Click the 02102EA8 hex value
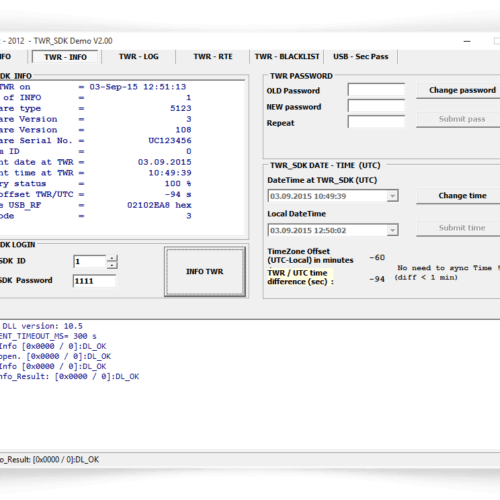 [x=159, y=205]
